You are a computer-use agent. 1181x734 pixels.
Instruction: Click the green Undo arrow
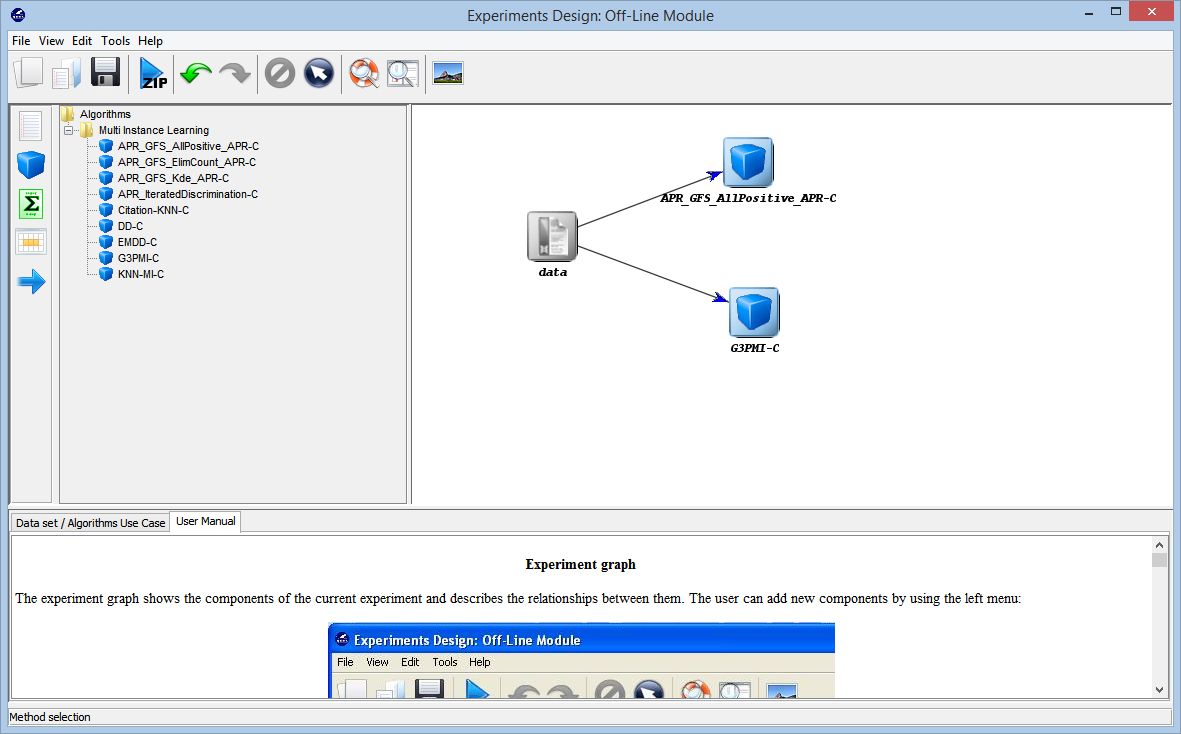tap(196, 73)
